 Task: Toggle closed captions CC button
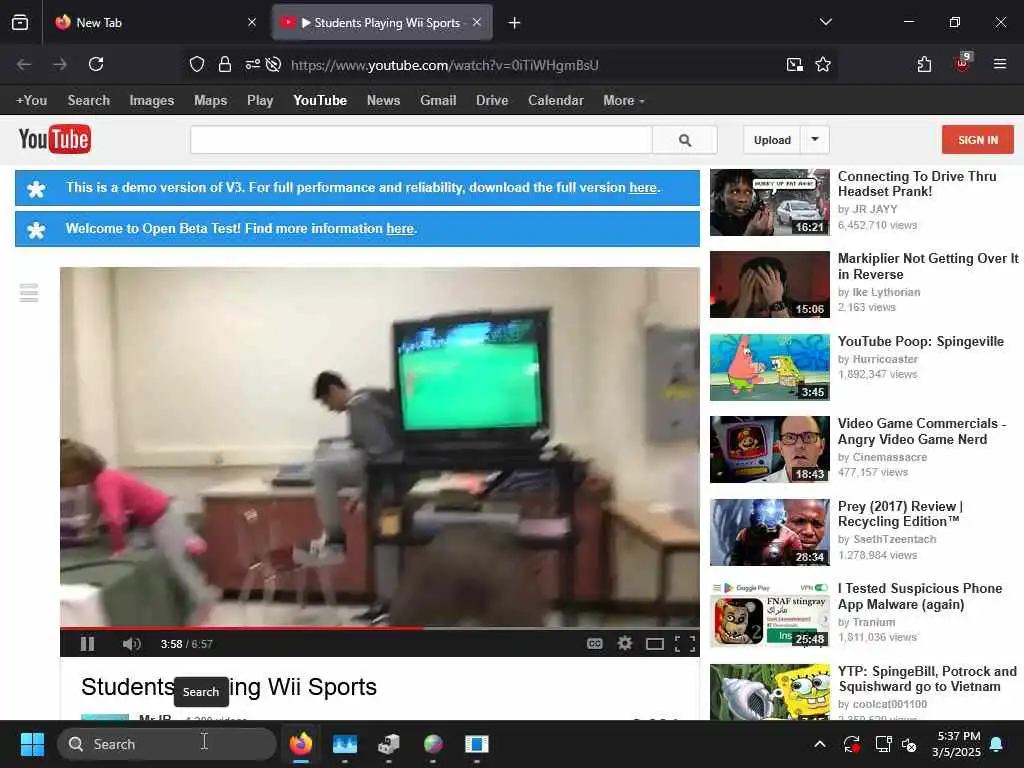point(594,644)
